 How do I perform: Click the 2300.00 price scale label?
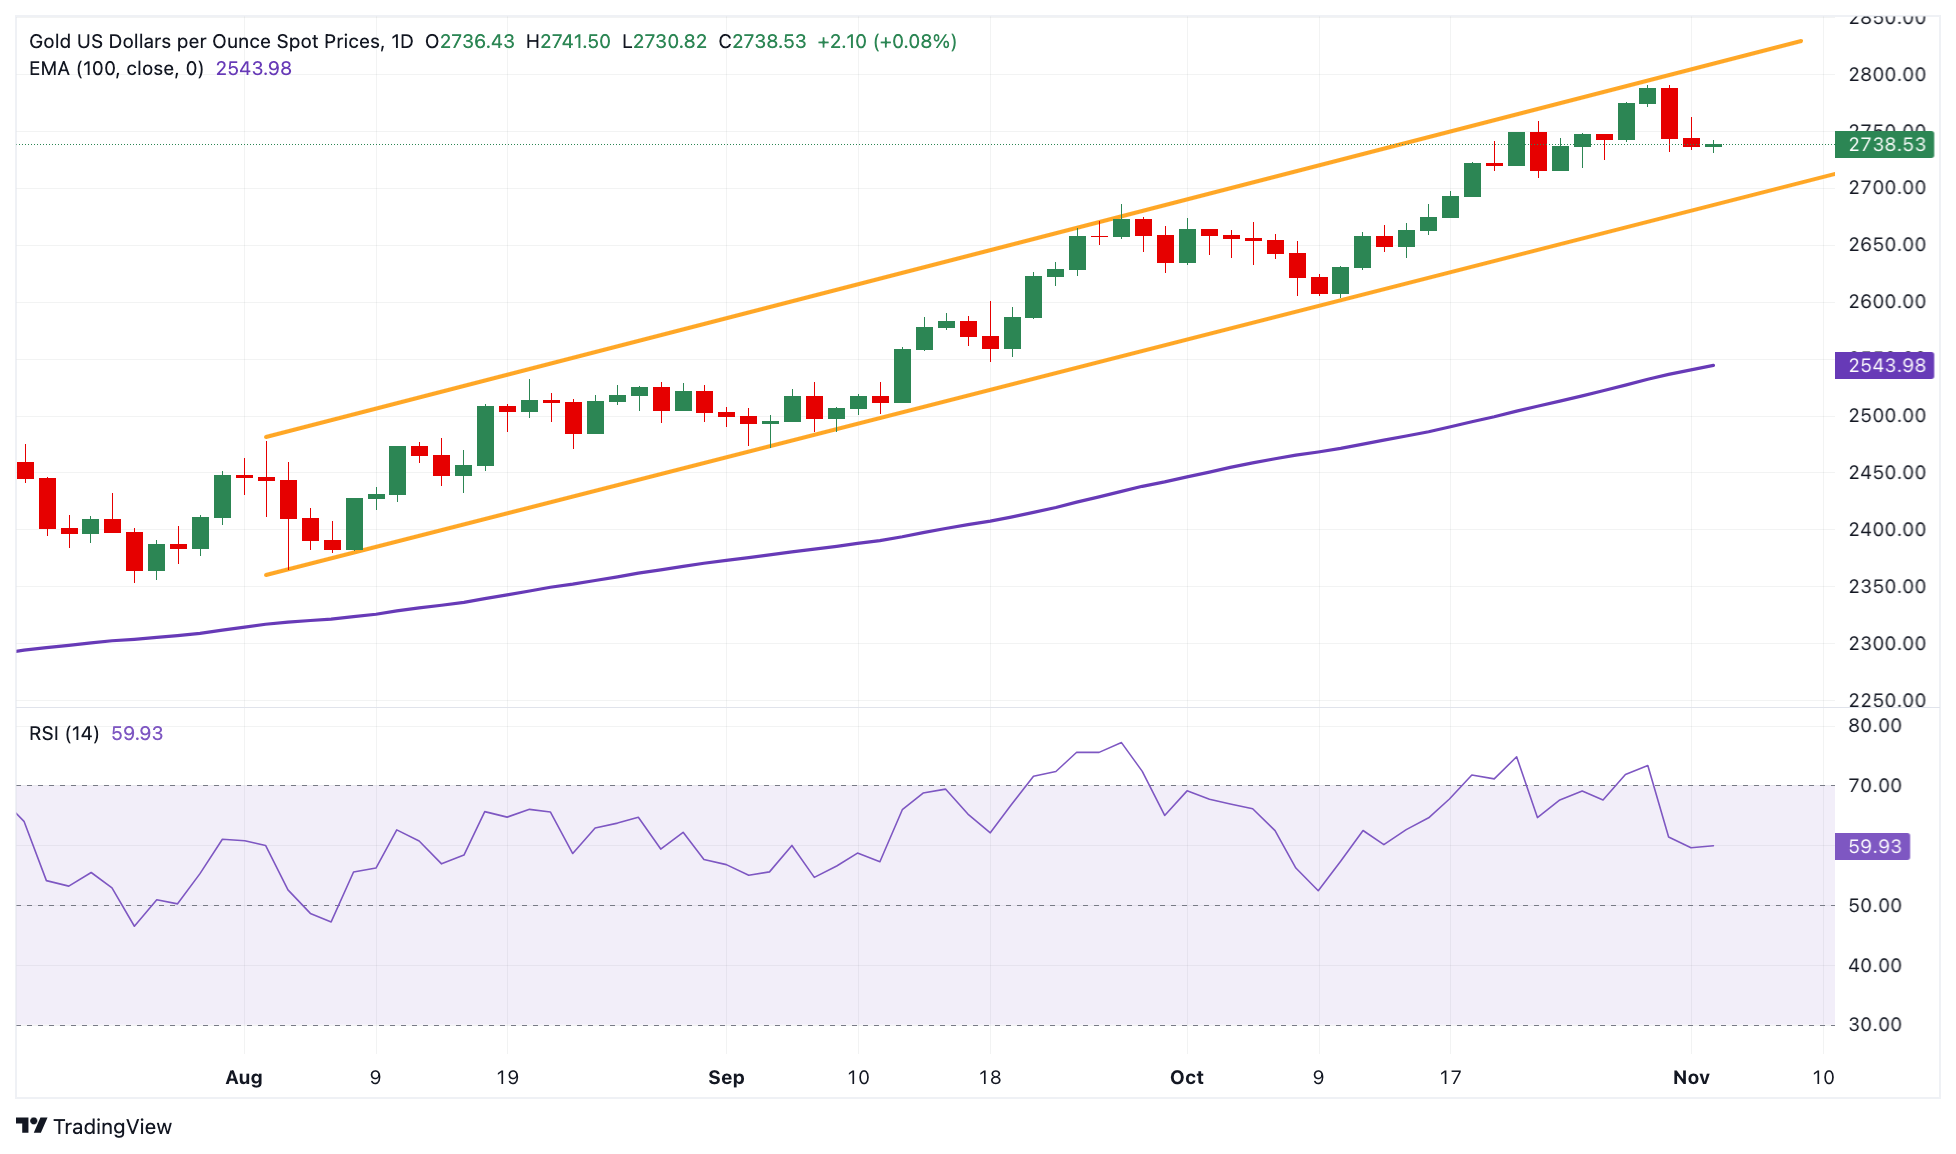click(1886, 644)
